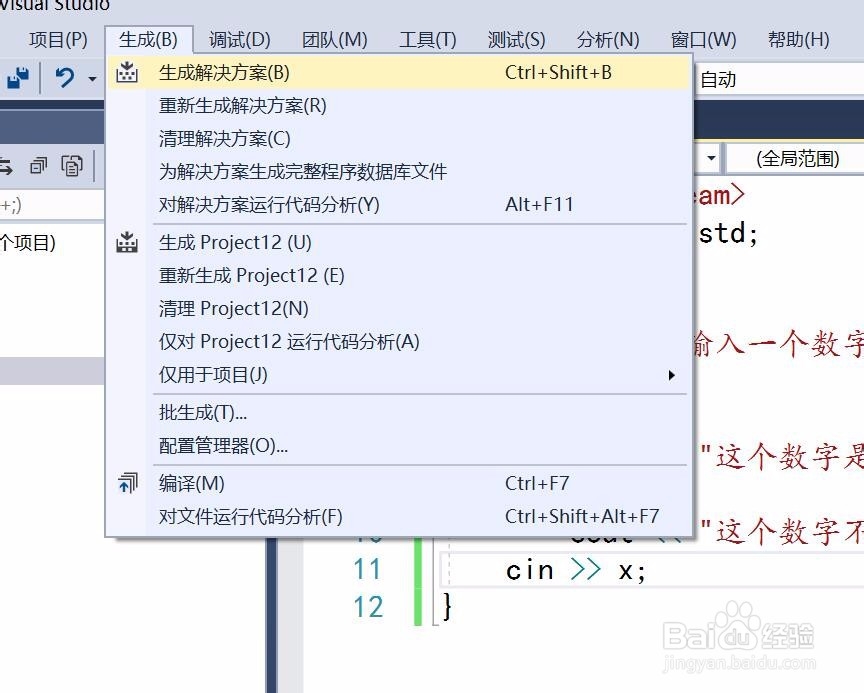Open the 团队(M) menu
Image resolution: width=864 pixels, height=693 pixels.
(x=334, y=40)
